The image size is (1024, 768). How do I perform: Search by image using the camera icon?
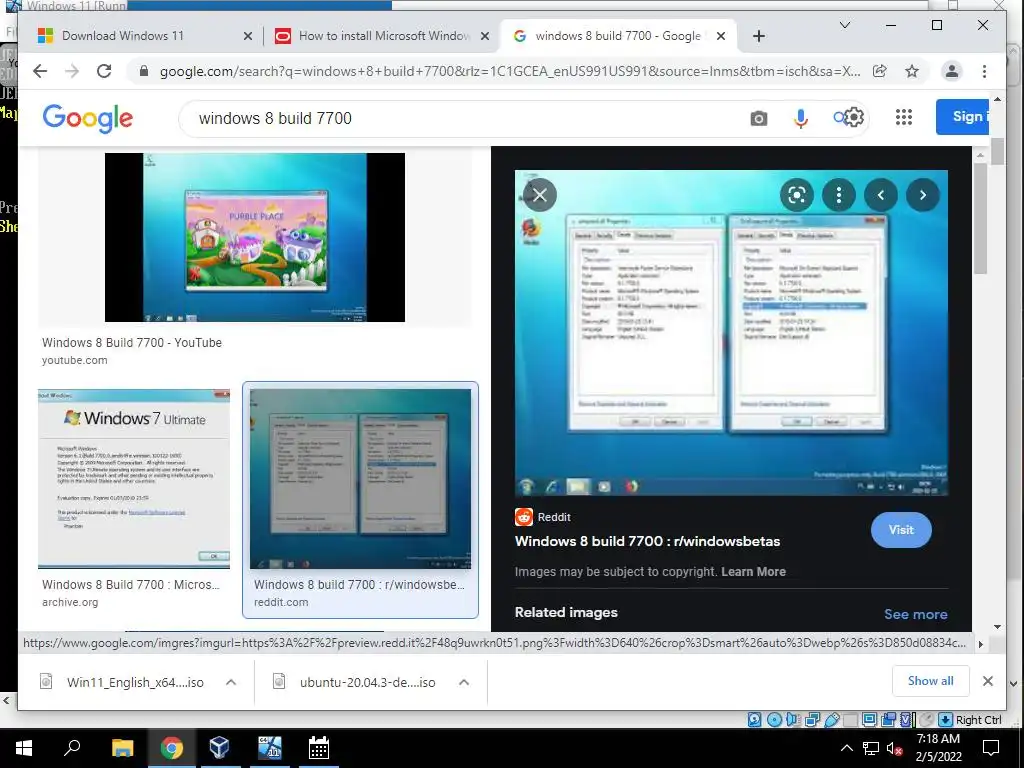tap(758, 118)
